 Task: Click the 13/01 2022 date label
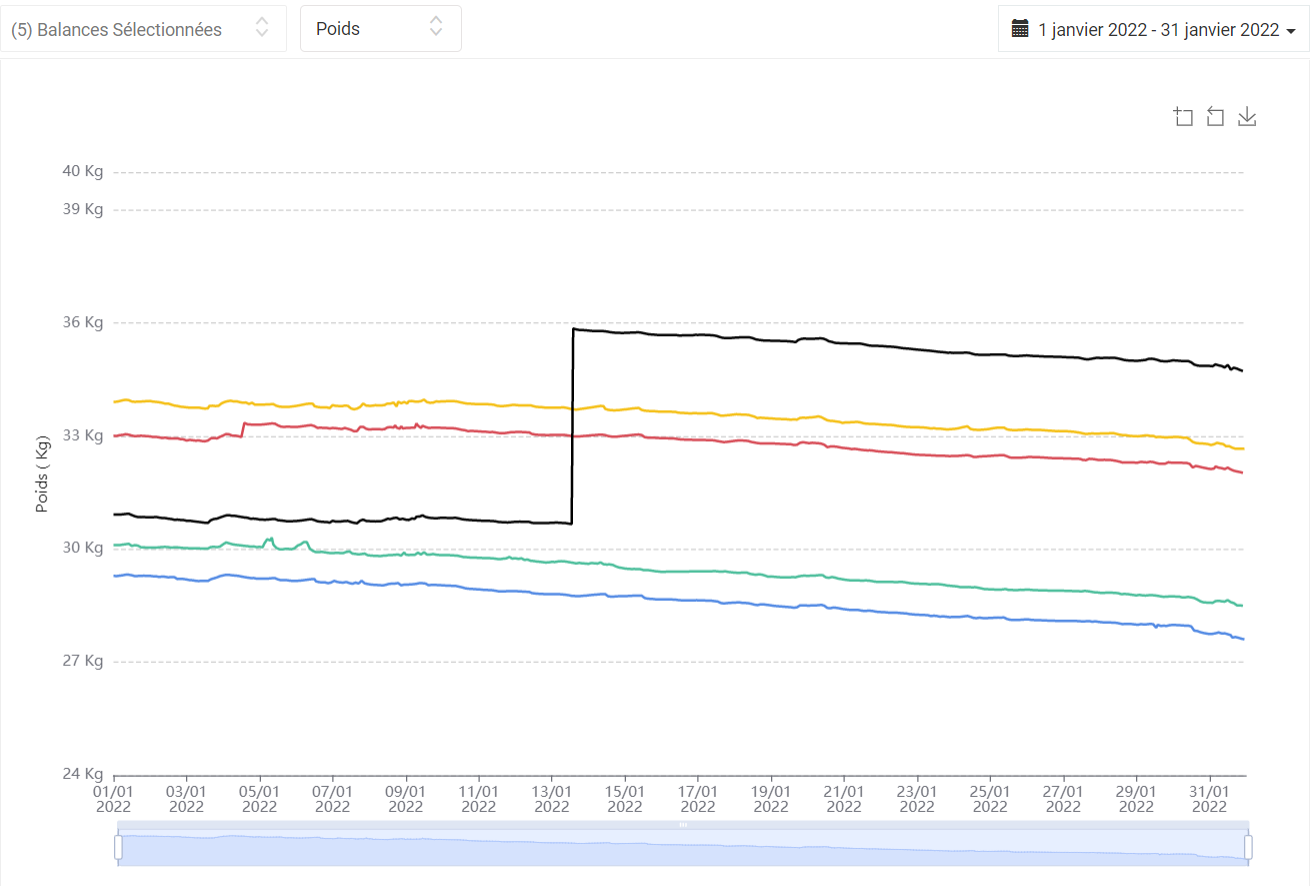click(552, 798)
